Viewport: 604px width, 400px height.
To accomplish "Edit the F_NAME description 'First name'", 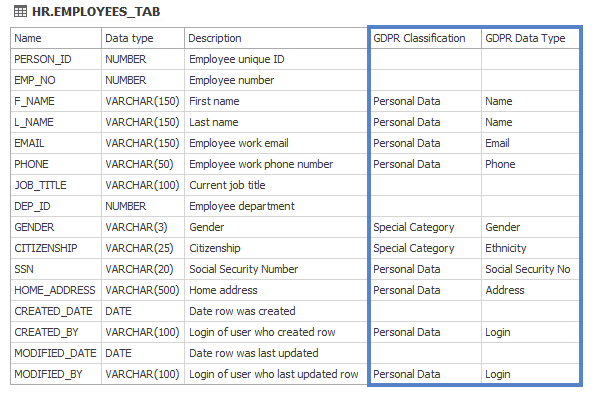I will pos(214,101).
